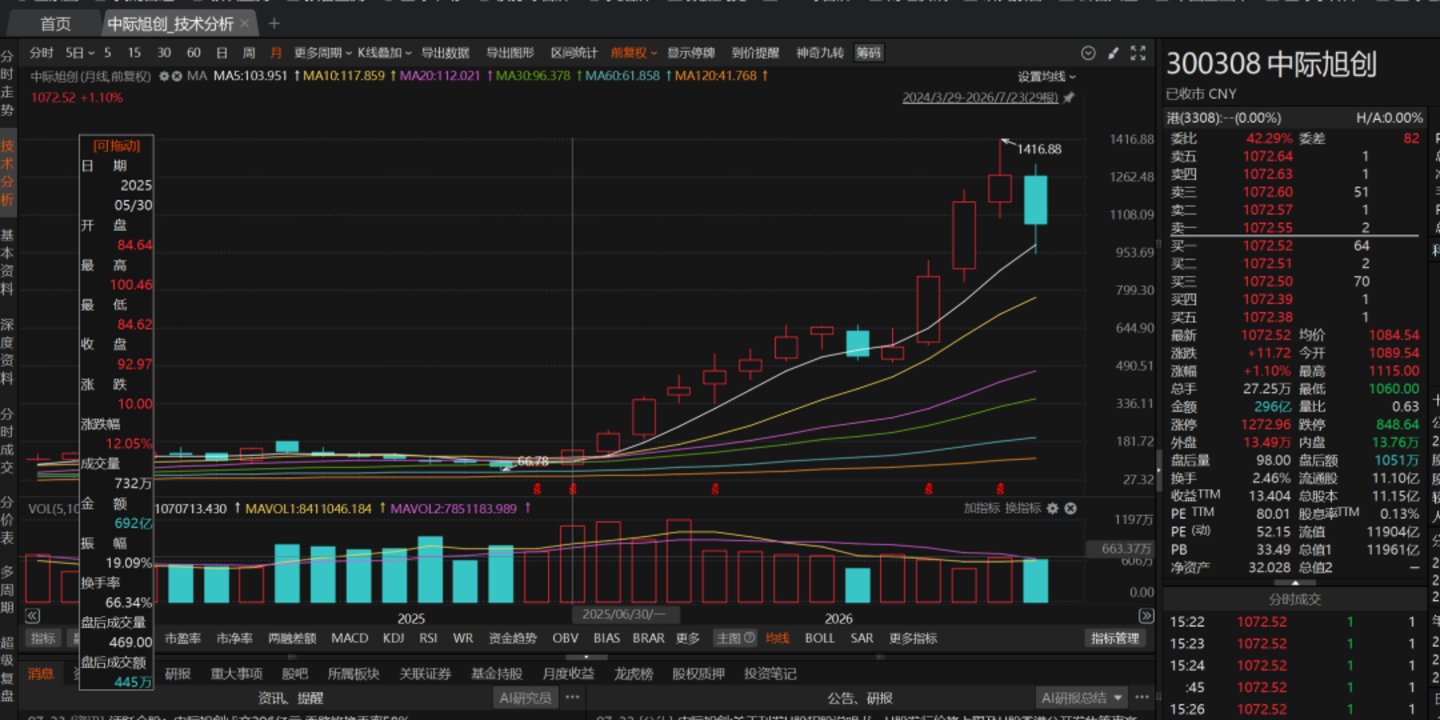Open 技术分析 in left sidebar

(x=7, y=173)
